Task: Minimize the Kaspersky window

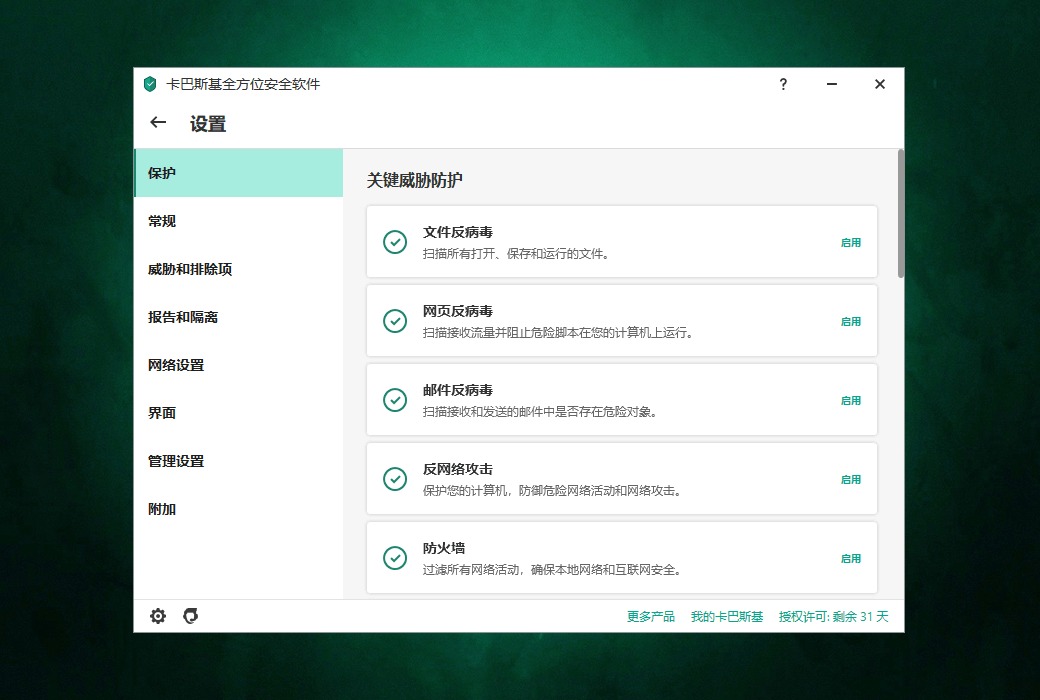Action: [x=832, y=84]
